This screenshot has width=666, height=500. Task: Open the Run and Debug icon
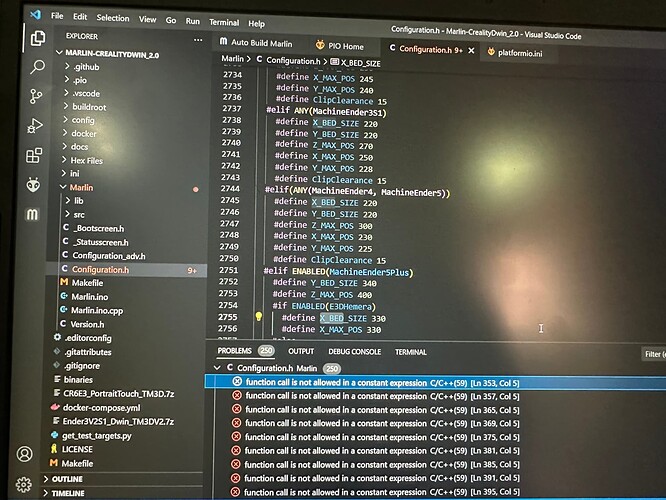(35, 126)
